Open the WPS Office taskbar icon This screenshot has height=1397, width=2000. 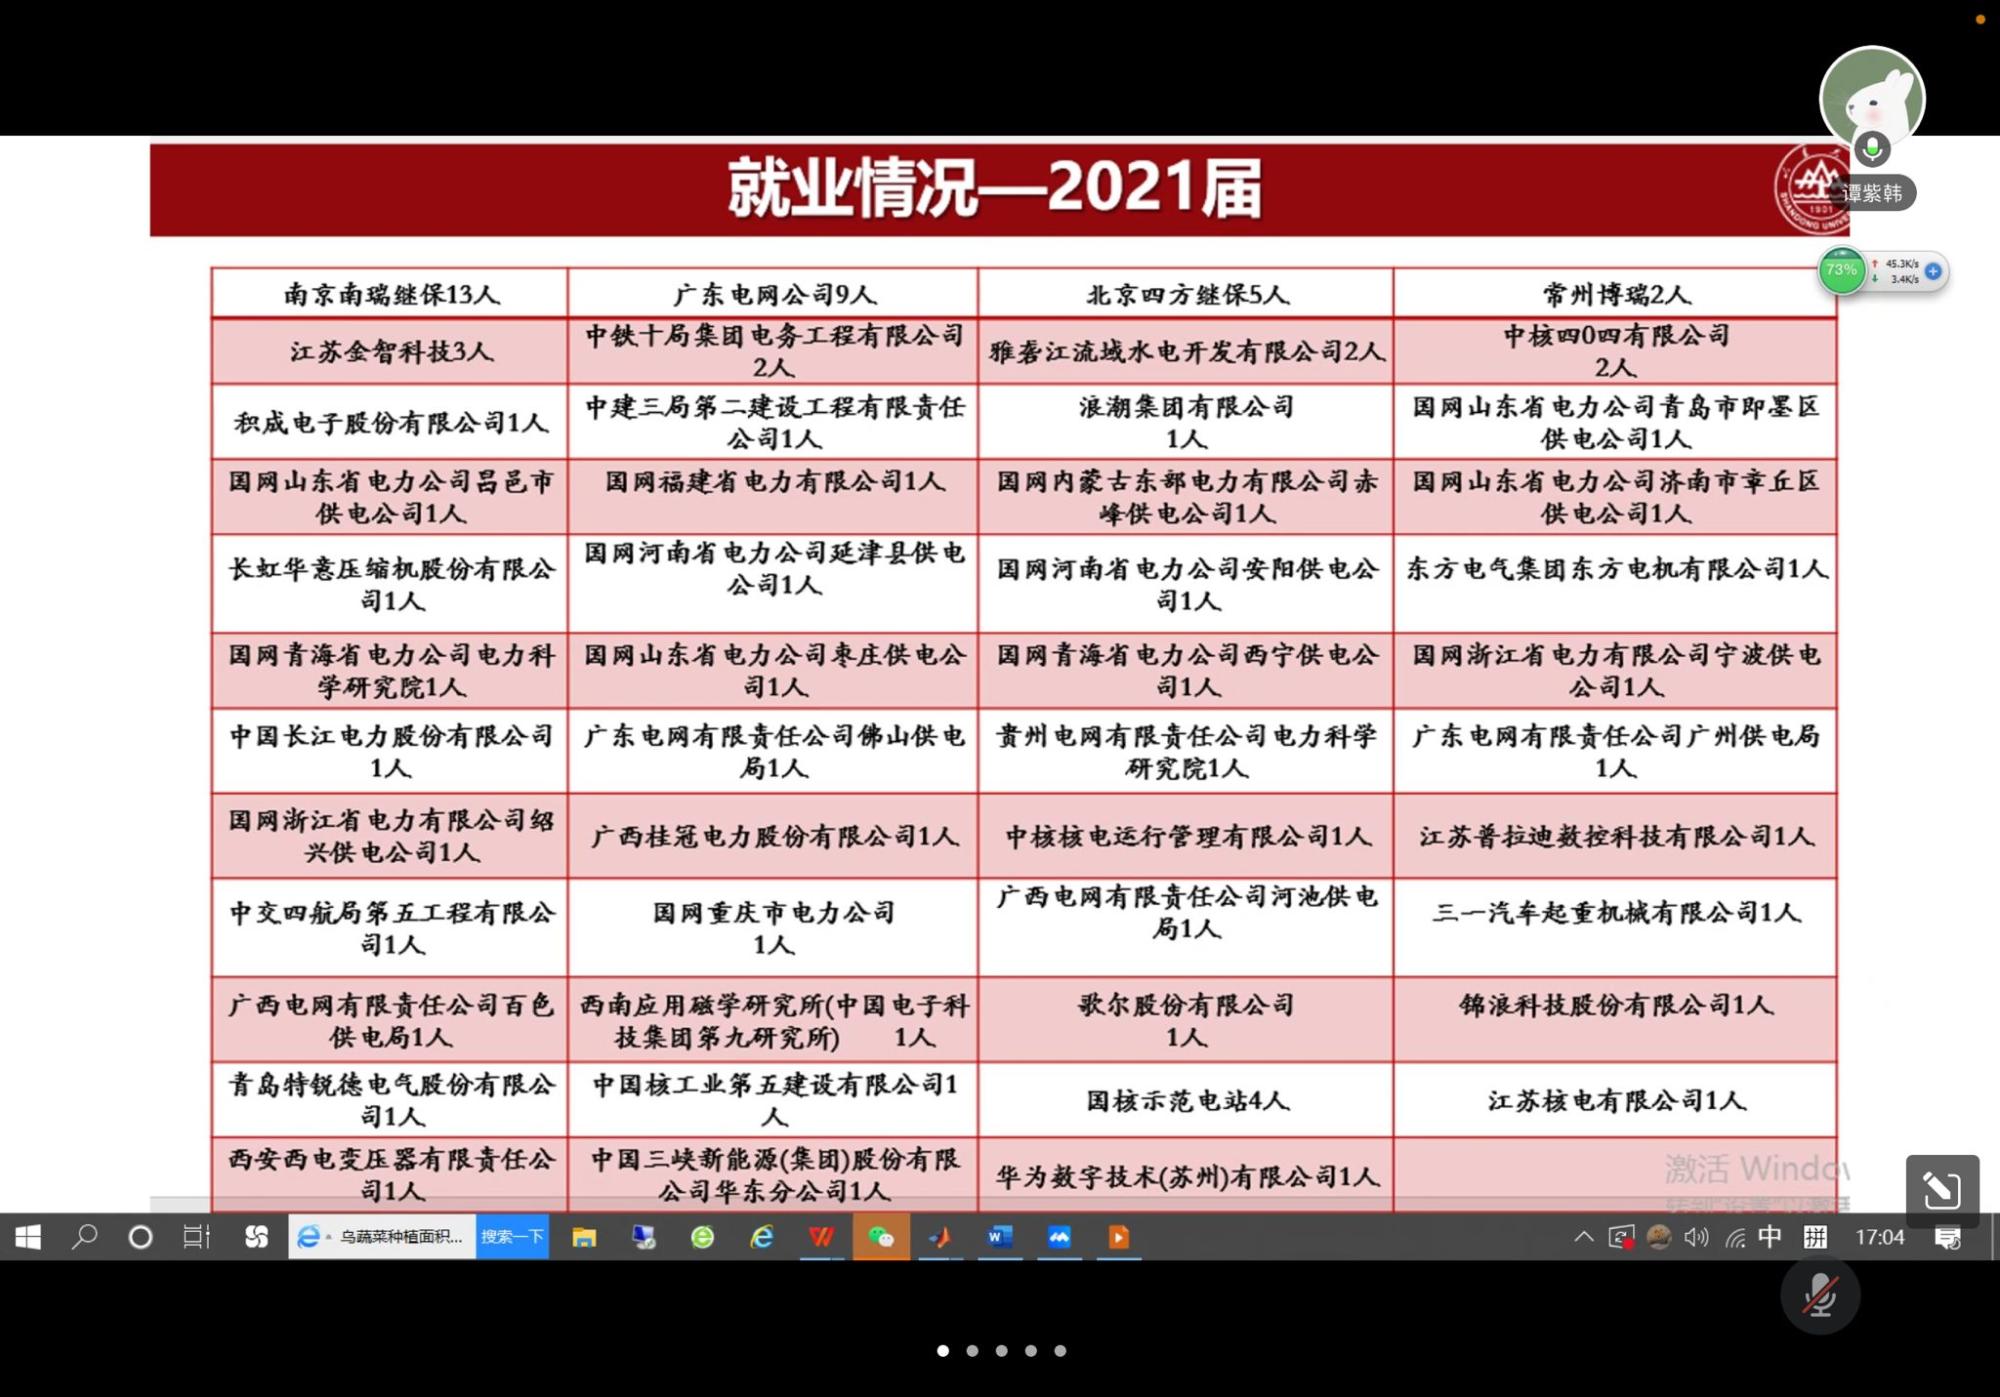coord(821,1237)
